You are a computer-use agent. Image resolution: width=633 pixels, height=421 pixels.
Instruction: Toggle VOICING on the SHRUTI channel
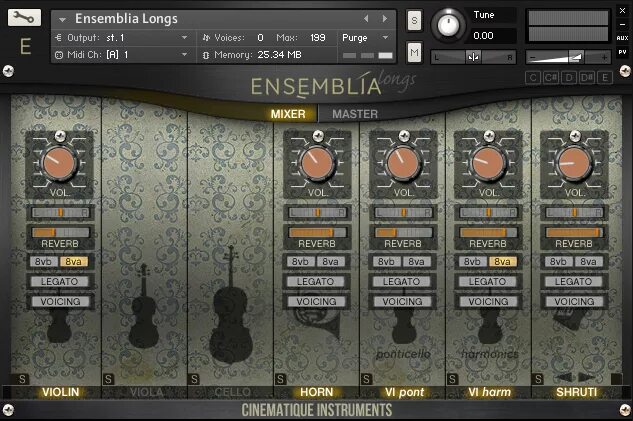click(x=574, y=302)
